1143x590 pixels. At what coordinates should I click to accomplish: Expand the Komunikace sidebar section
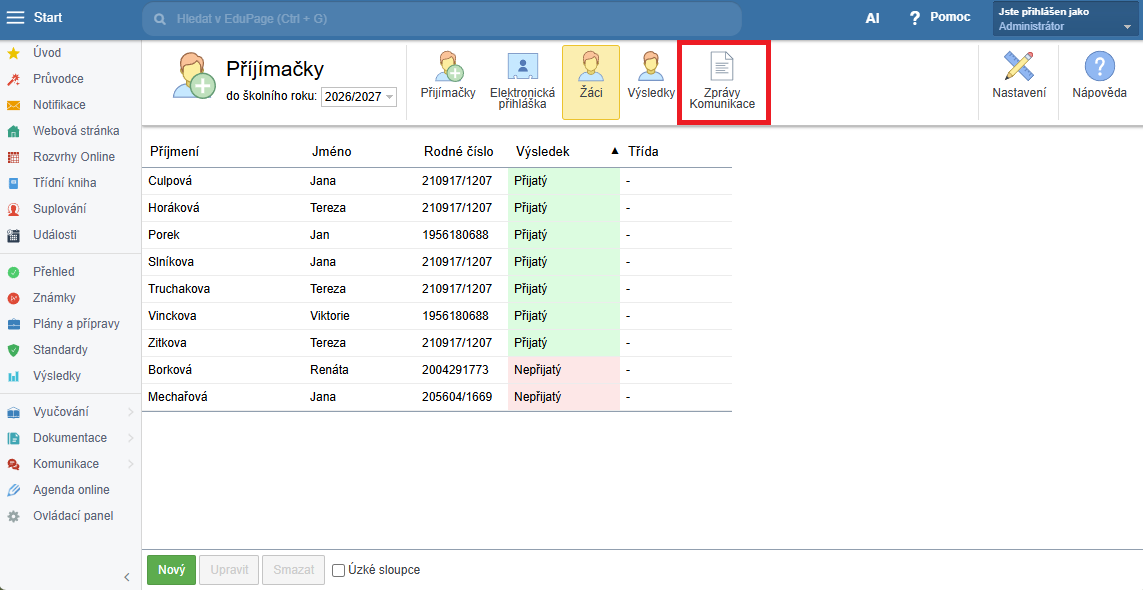click(x=66, y=464)
